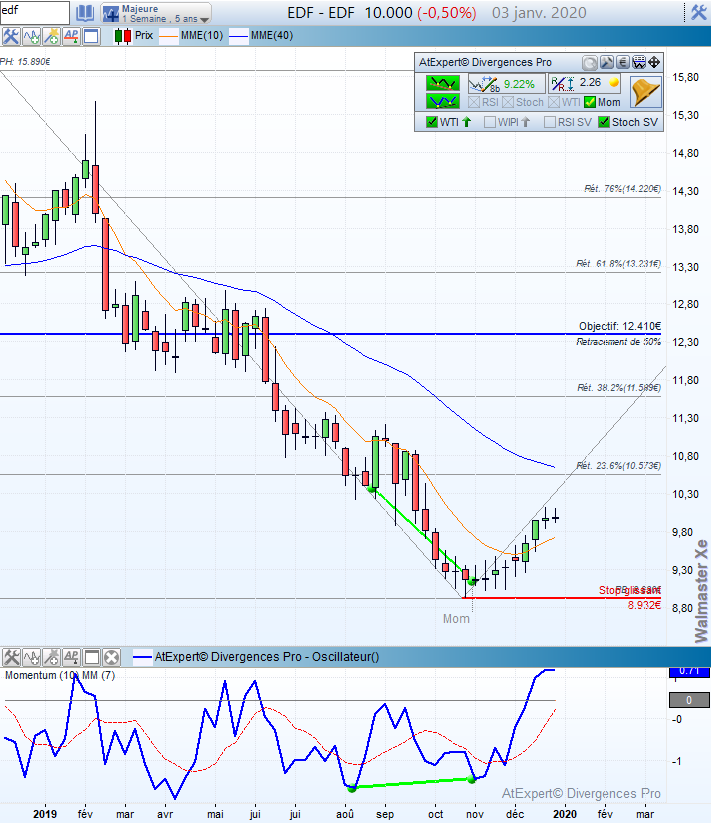Click the symbol search field containing edf
The height and width of the screenshot is (823, 711).
35,12
